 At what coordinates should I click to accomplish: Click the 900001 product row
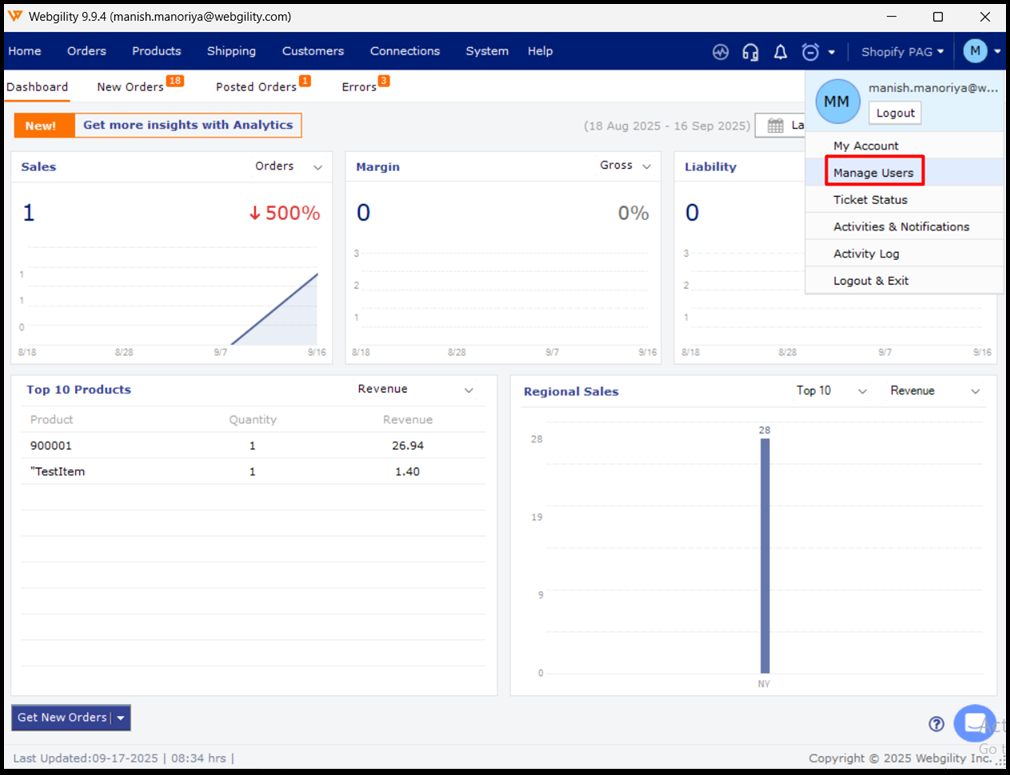pyautogui.click(x=252, y=446)
